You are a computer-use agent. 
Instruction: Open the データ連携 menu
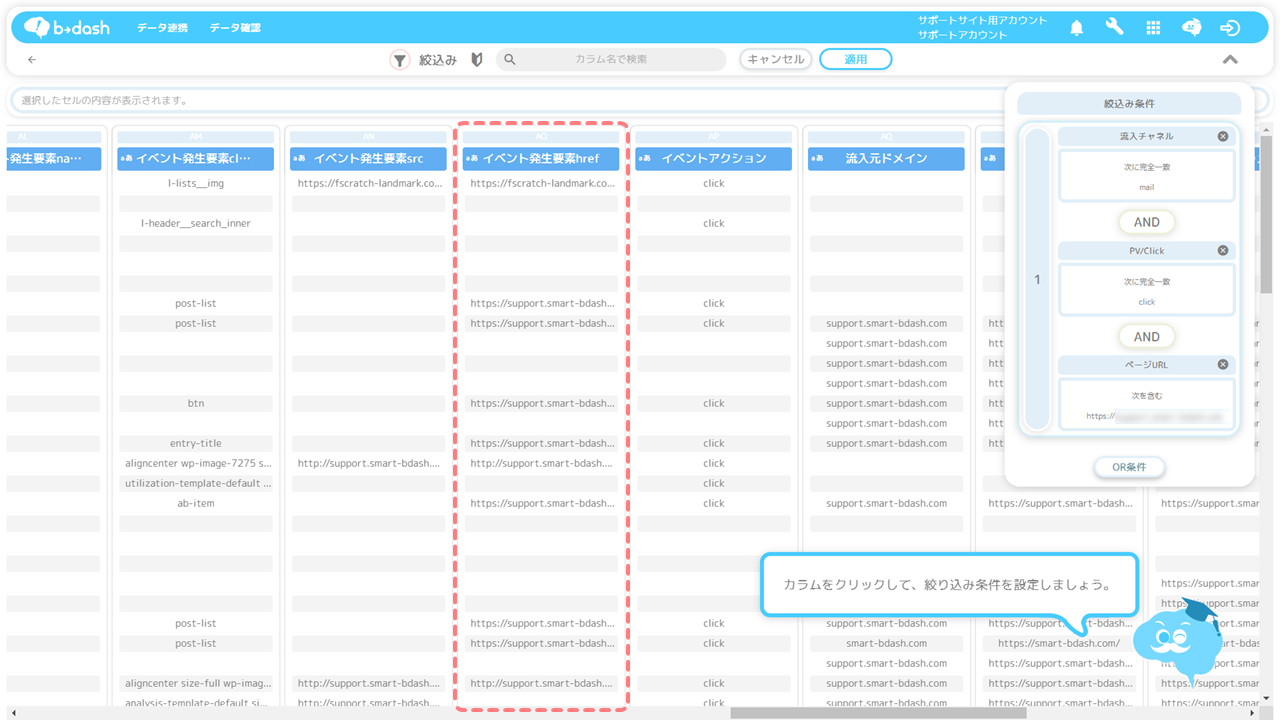(x=162, y=28)
